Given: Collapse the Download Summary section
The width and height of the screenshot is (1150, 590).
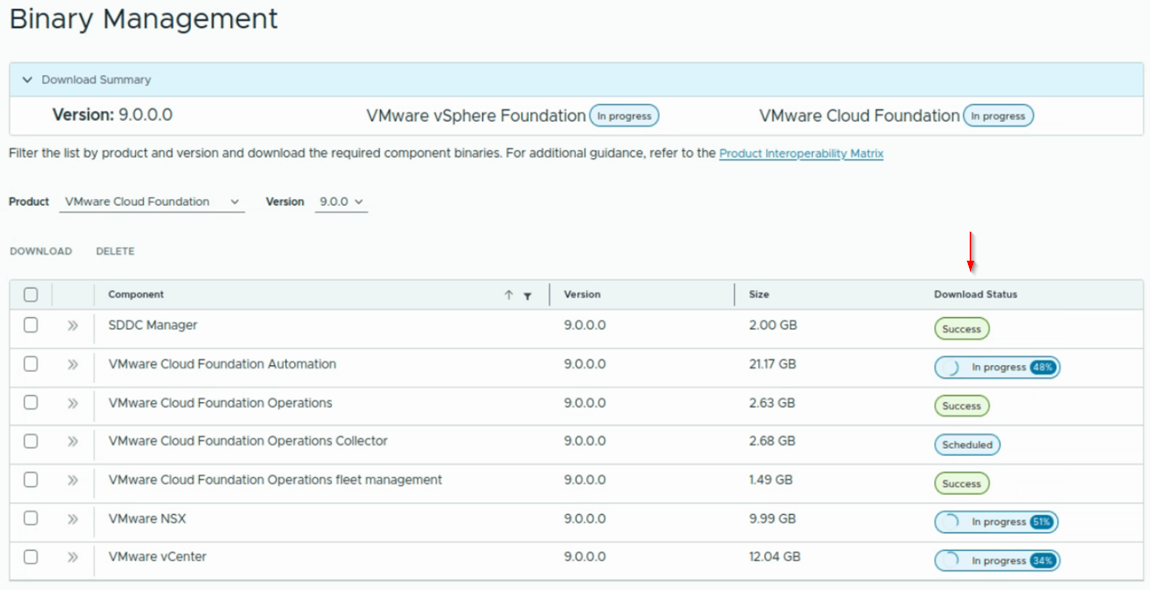Looking at the screenshot, I should point(28,80).
